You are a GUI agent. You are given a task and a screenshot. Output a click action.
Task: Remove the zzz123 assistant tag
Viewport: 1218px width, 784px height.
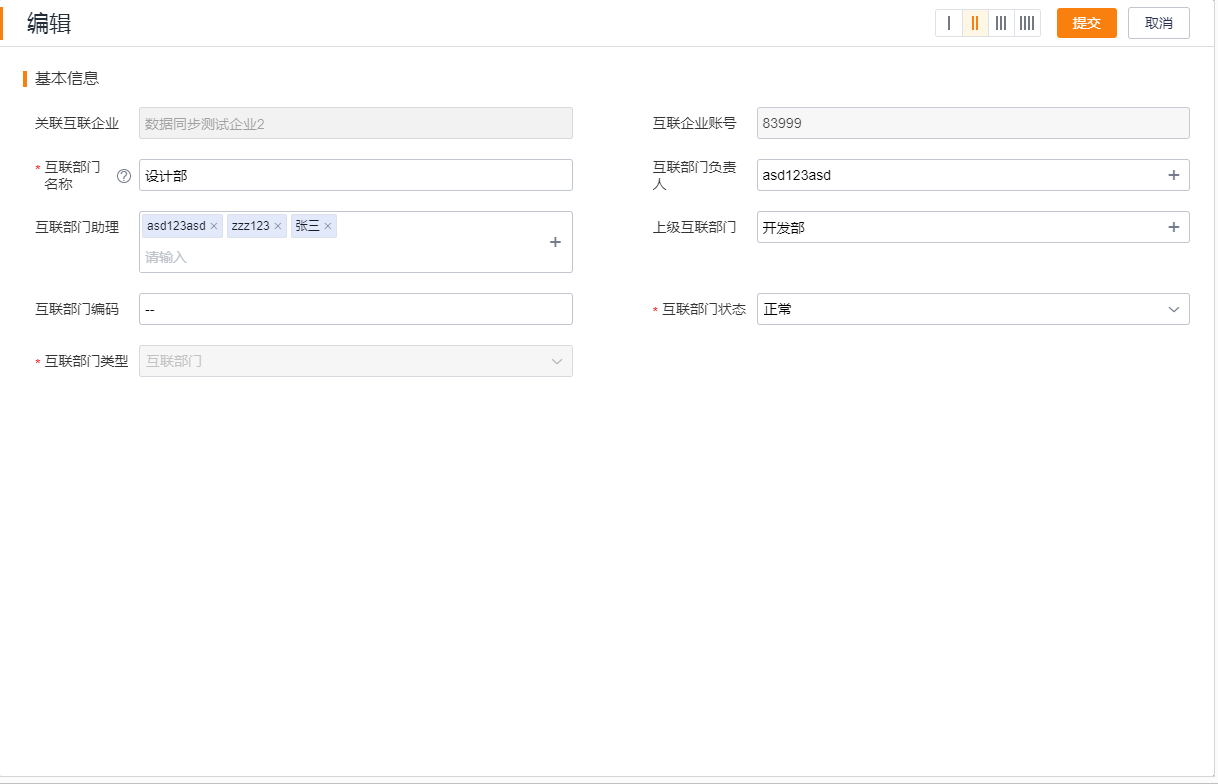click(278, 226)
